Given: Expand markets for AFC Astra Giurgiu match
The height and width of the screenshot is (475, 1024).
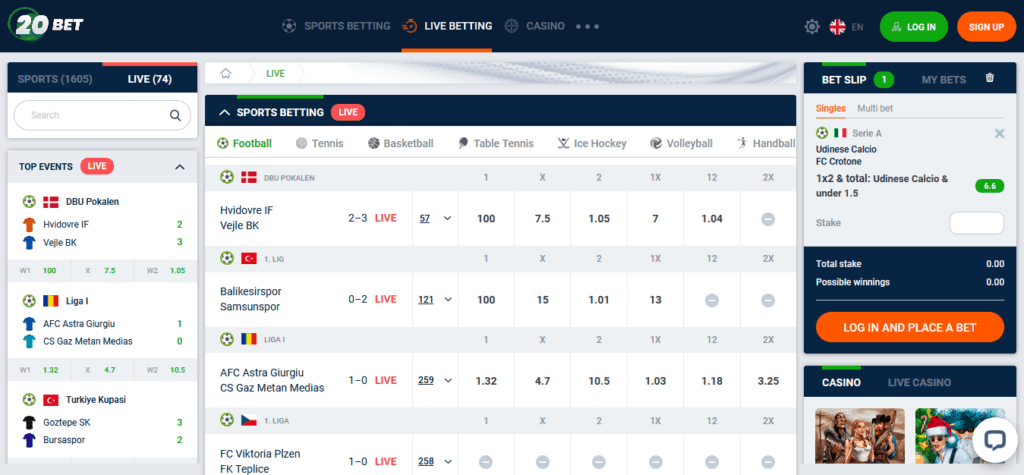Looking at the screenshot, I should click(x=447, y=380).
